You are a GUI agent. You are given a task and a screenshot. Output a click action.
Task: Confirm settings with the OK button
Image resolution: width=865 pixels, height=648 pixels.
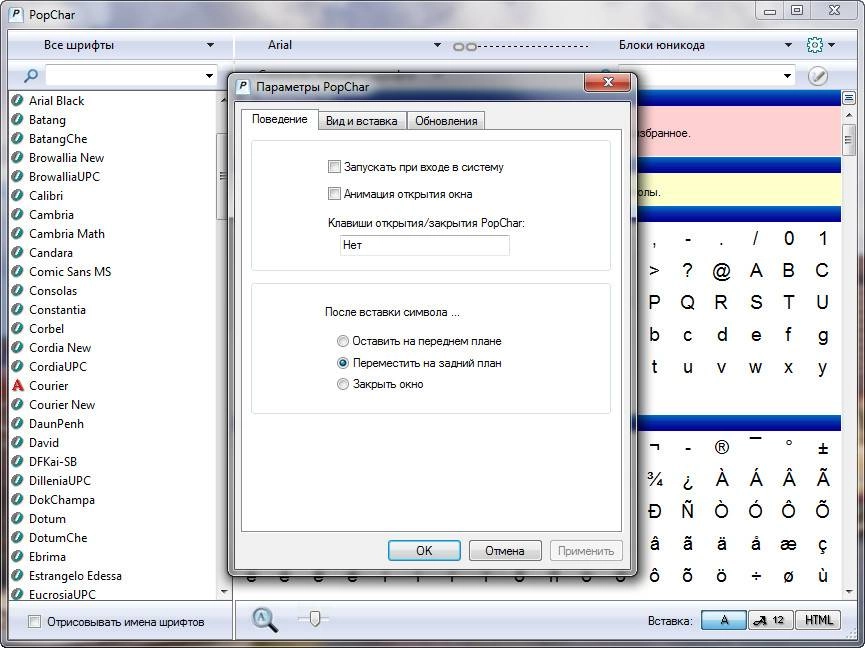point(424,550)
